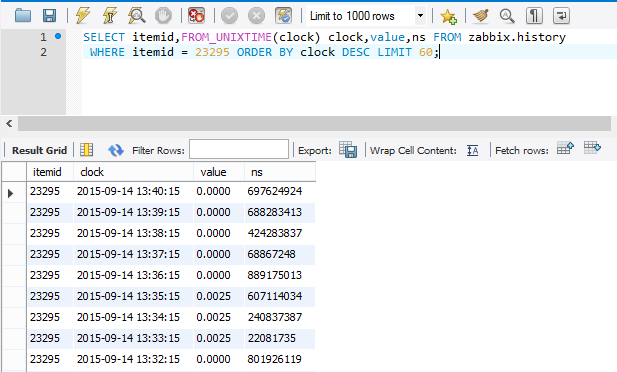Select ns cell 697624924
Image resolution: width=617 pixels, height=372 pixels.
click(280, 191)
